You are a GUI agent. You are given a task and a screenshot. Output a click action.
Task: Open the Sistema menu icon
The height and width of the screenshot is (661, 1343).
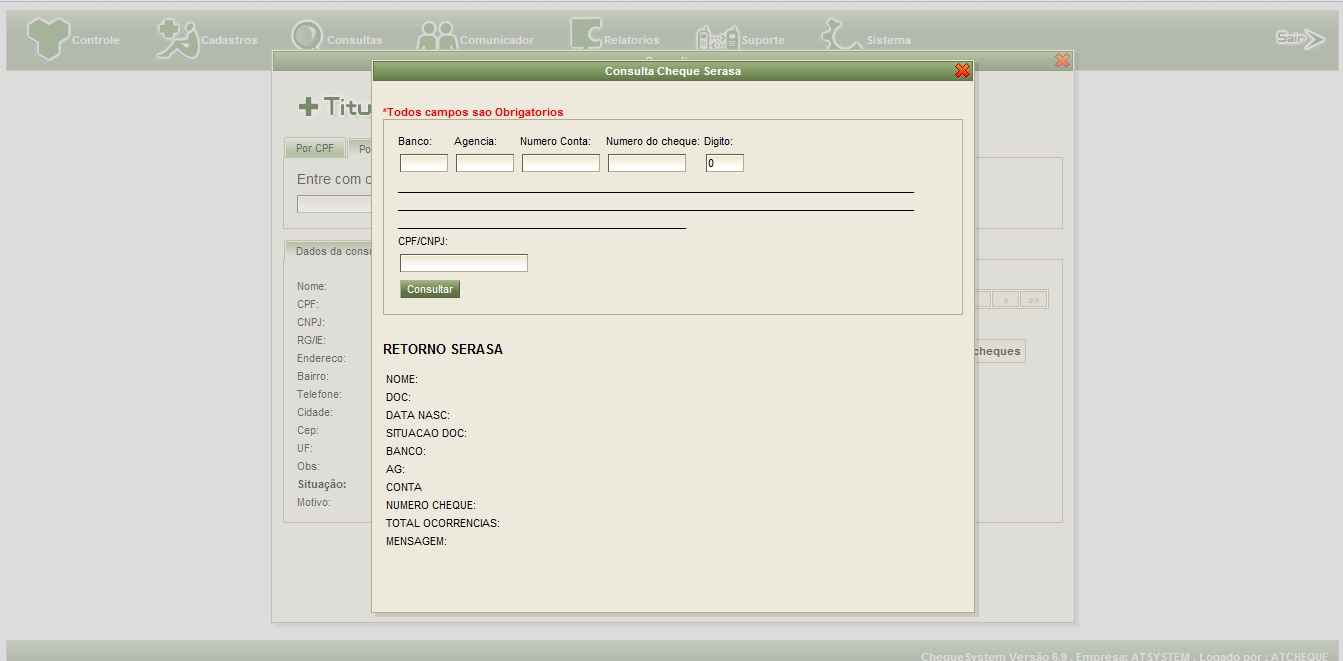click(841, 35)
